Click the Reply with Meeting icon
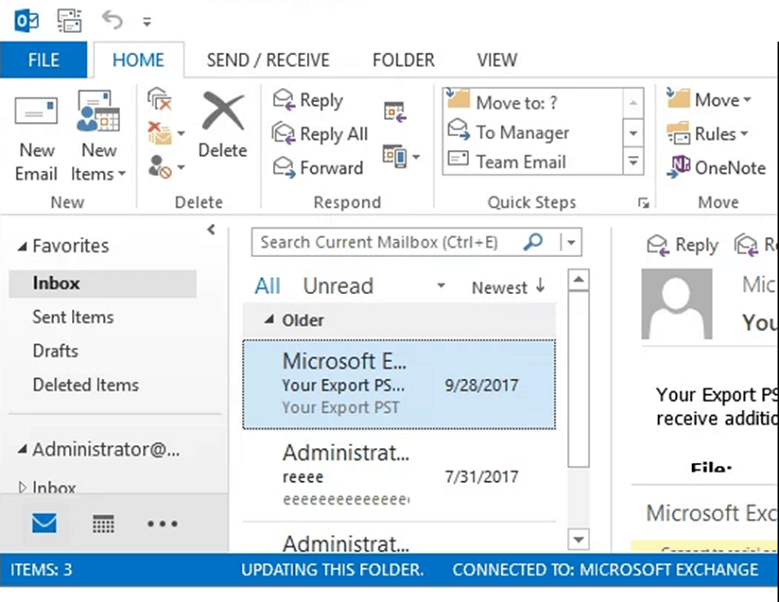 coord(395,111)
